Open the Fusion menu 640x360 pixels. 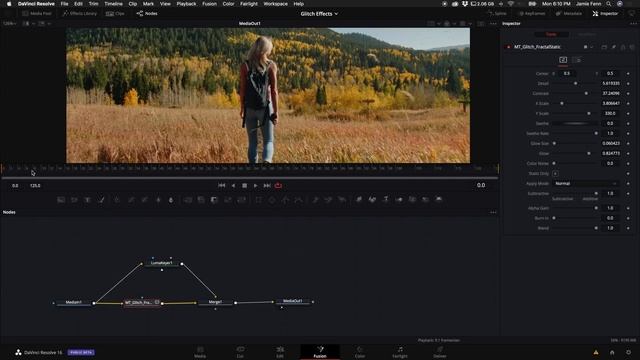coord(209,4)
